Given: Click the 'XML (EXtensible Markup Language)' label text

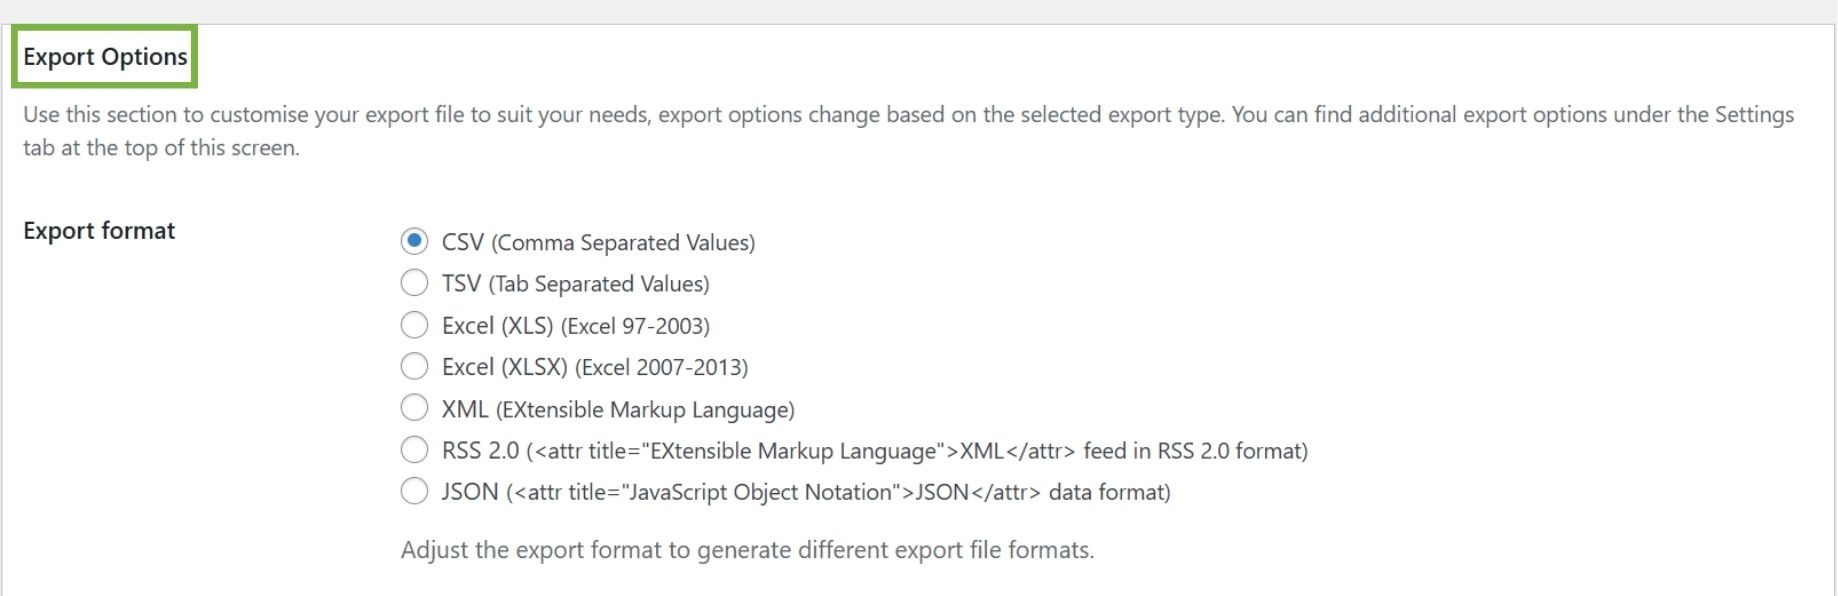Looking at the screenshot, I should 618,410.
